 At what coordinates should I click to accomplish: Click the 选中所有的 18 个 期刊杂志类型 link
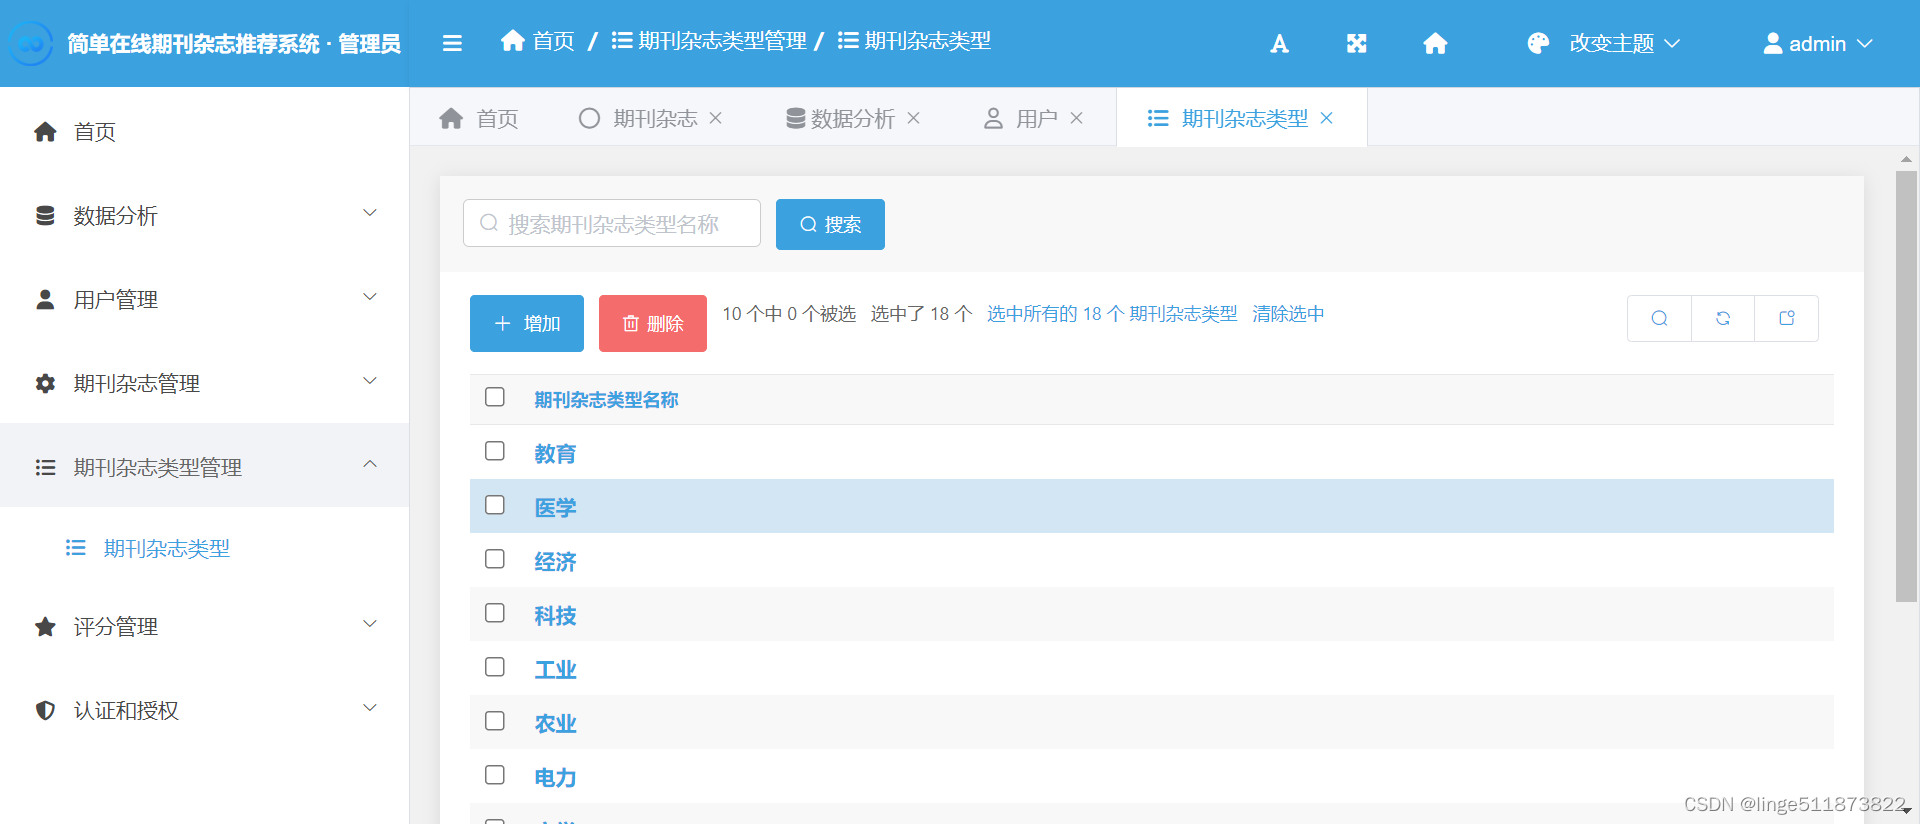(1112, 314)
